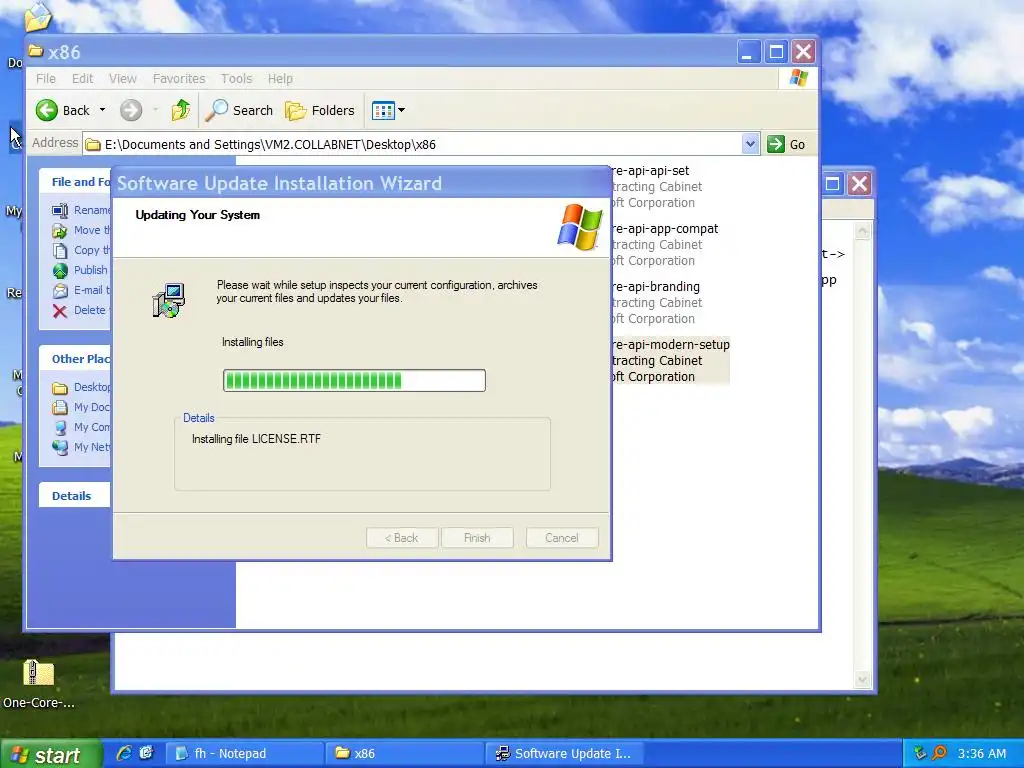The height and width of the screenshot is (768, 1024).
Task: Select the api-app-compat file entry
Action: point(665,244)
